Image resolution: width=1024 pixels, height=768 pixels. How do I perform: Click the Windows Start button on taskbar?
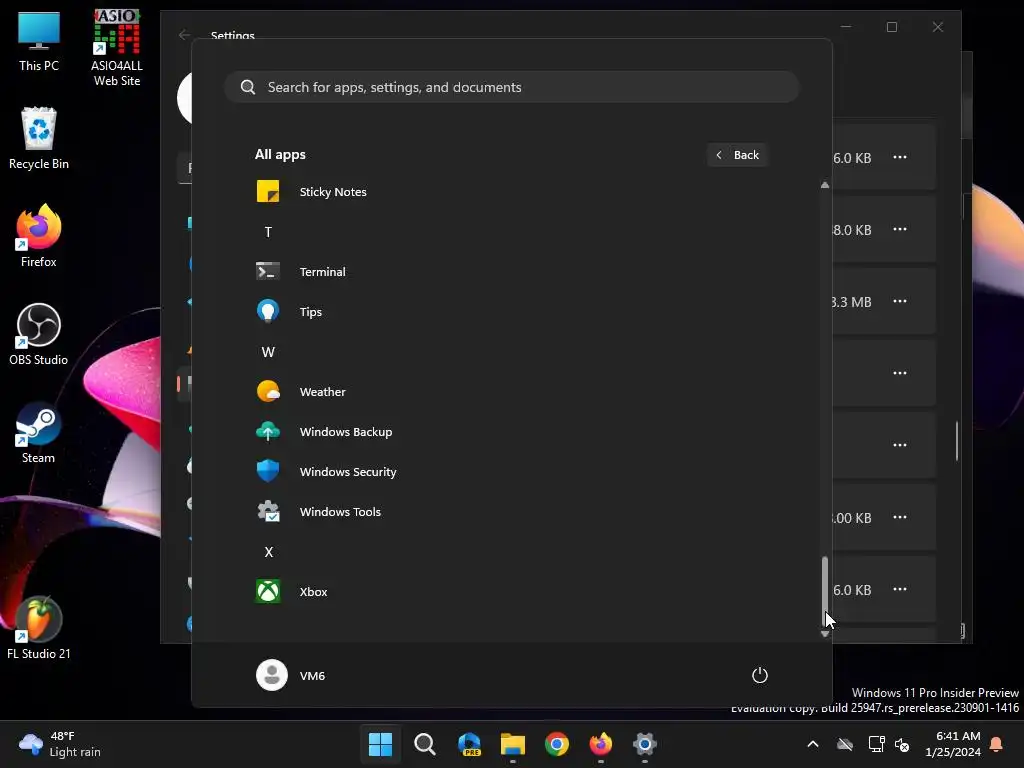pos(380,744)
